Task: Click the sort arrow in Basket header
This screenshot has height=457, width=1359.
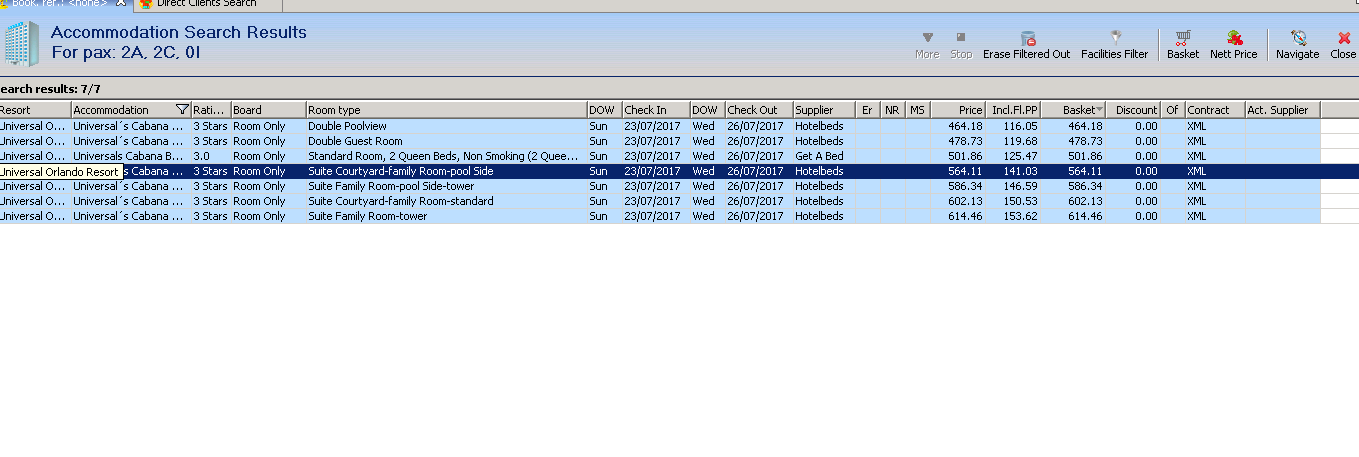Action: pyautogui.click(x=1100, y=110)
